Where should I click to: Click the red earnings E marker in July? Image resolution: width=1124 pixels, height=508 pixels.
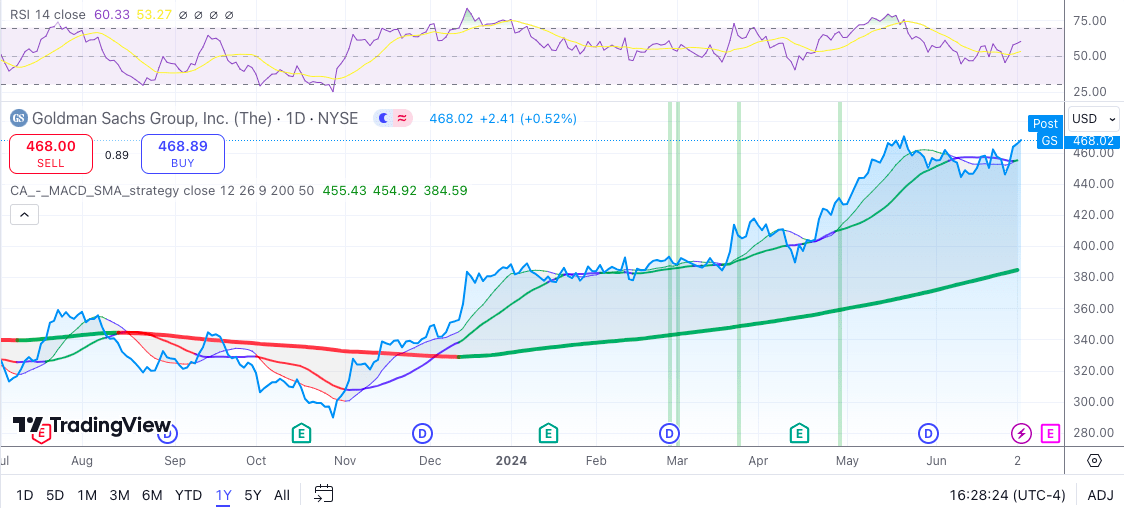(42, 433)
